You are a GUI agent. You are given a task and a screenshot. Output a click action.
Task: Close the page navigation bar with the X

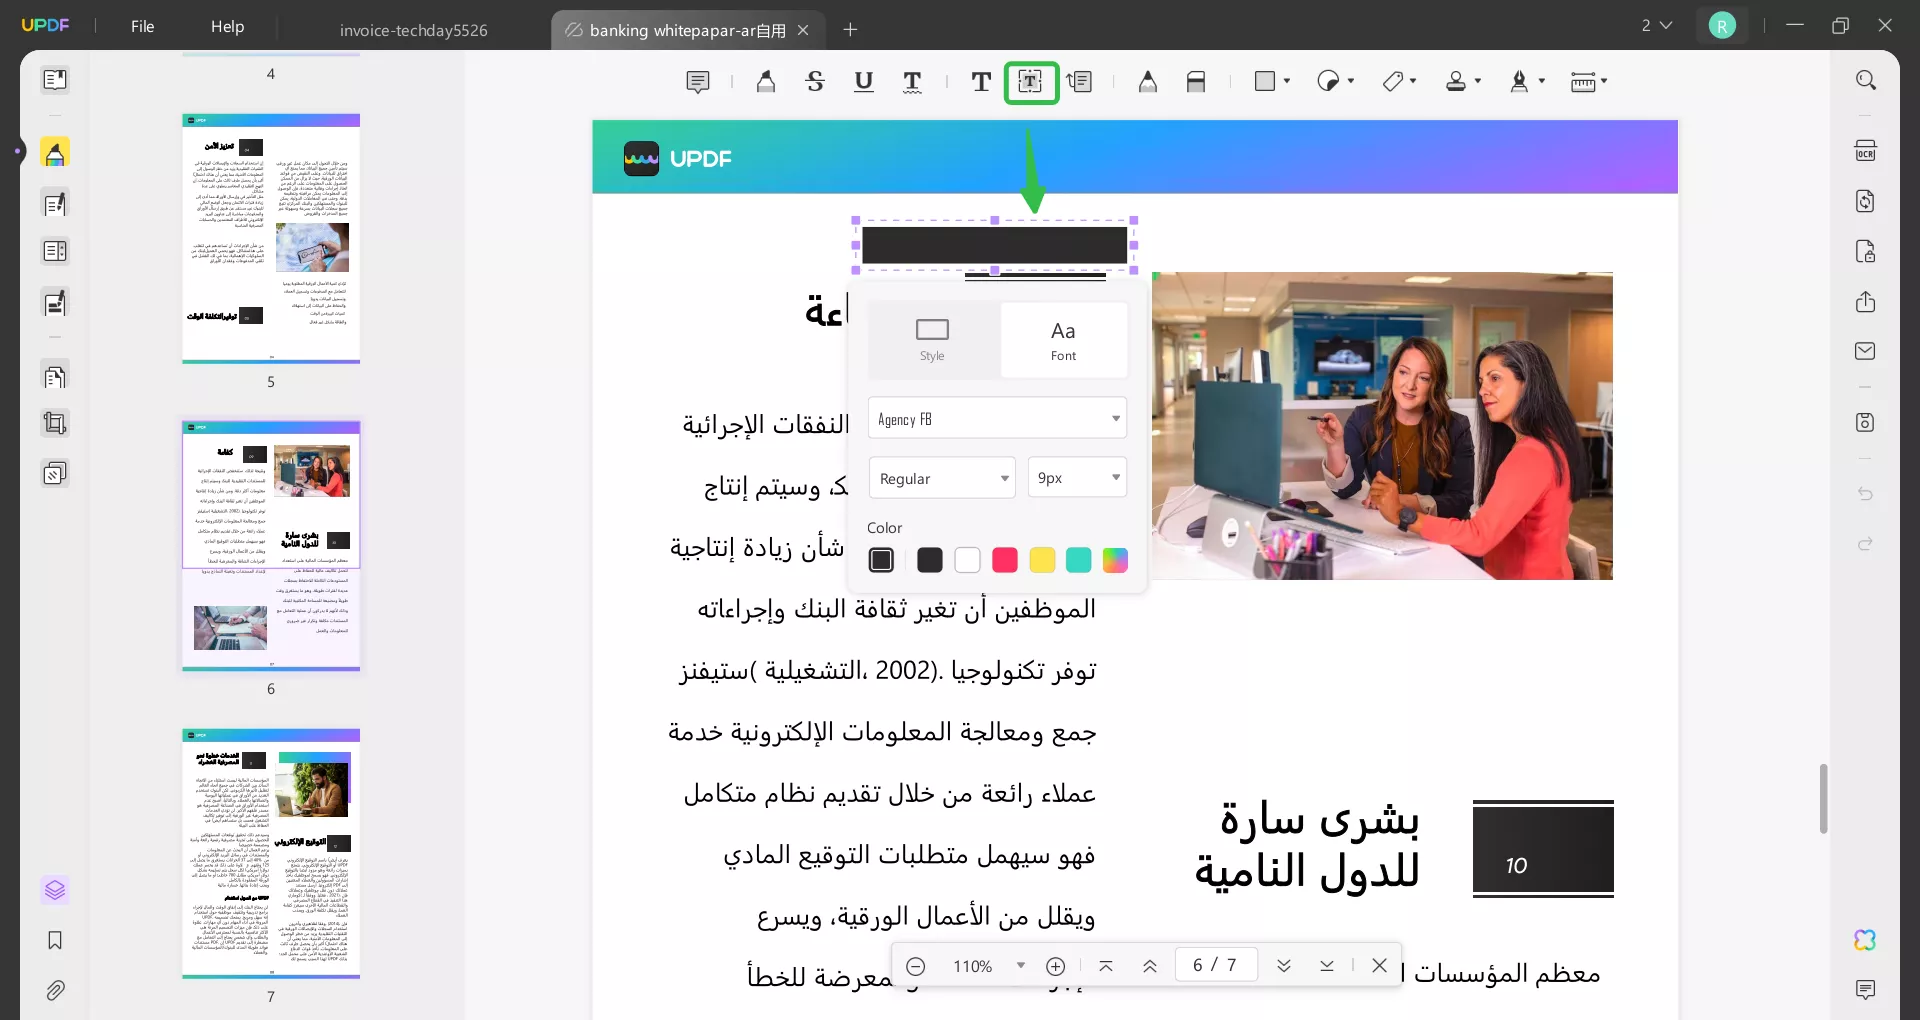tap(1379, 965)
